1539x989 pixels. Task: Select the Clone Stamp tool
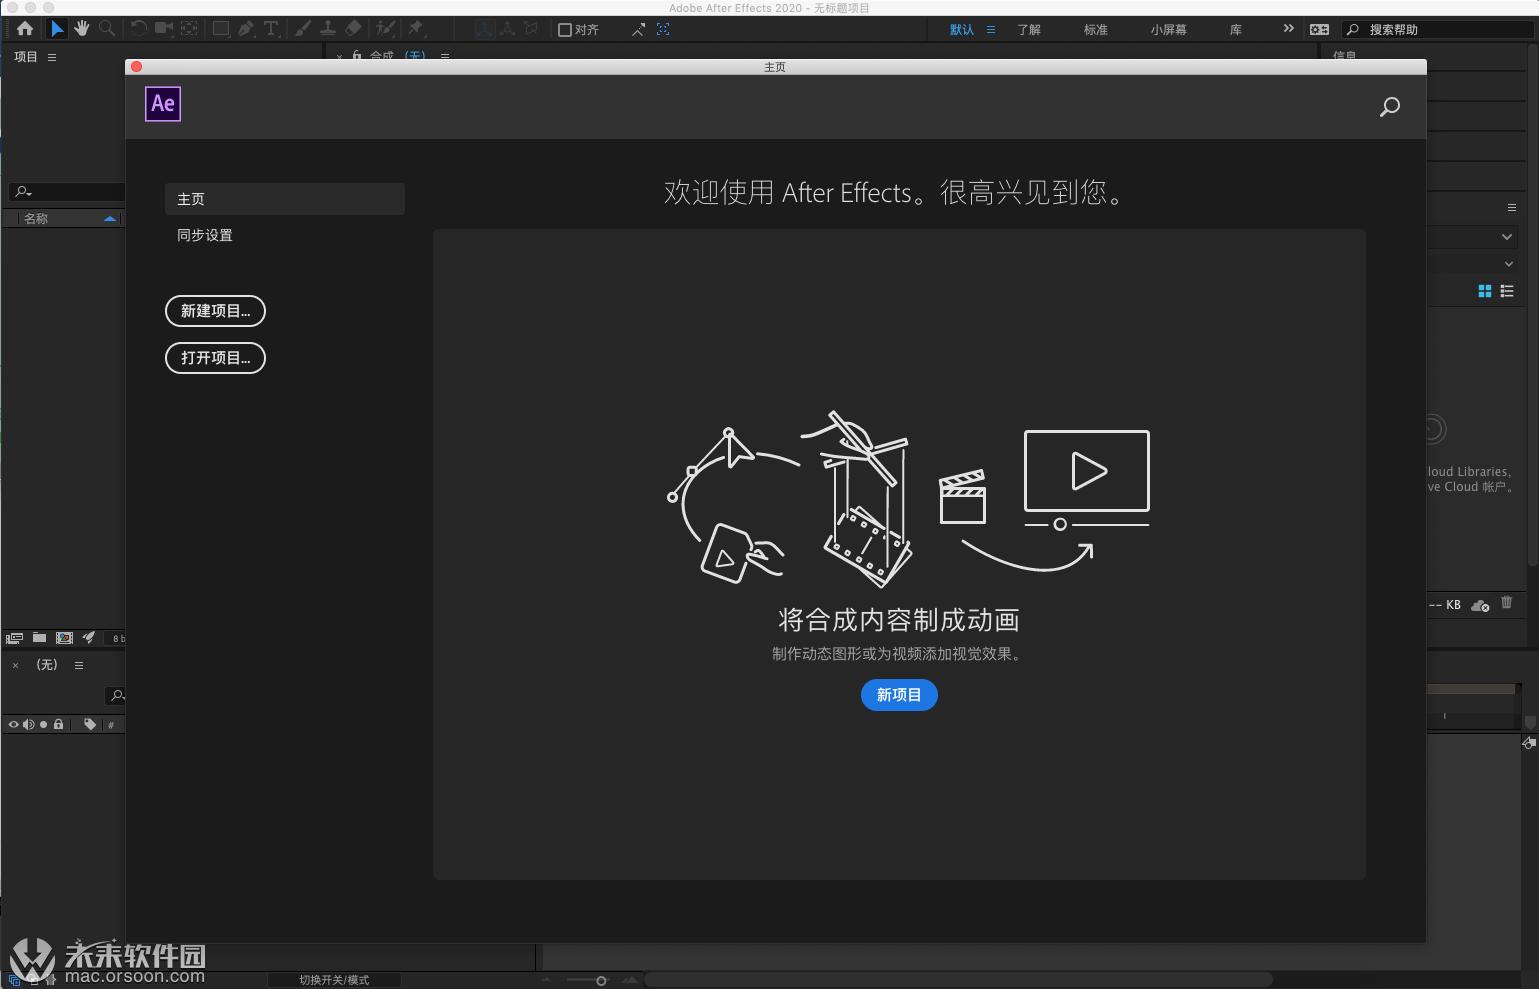tap(328, 29)
